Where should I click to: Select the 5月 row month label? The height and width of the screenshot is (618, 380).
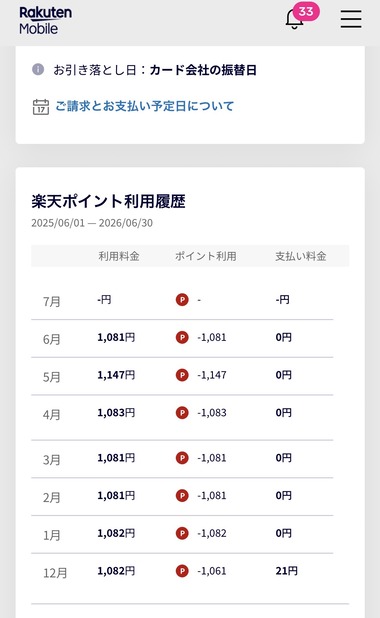[52, 377]
